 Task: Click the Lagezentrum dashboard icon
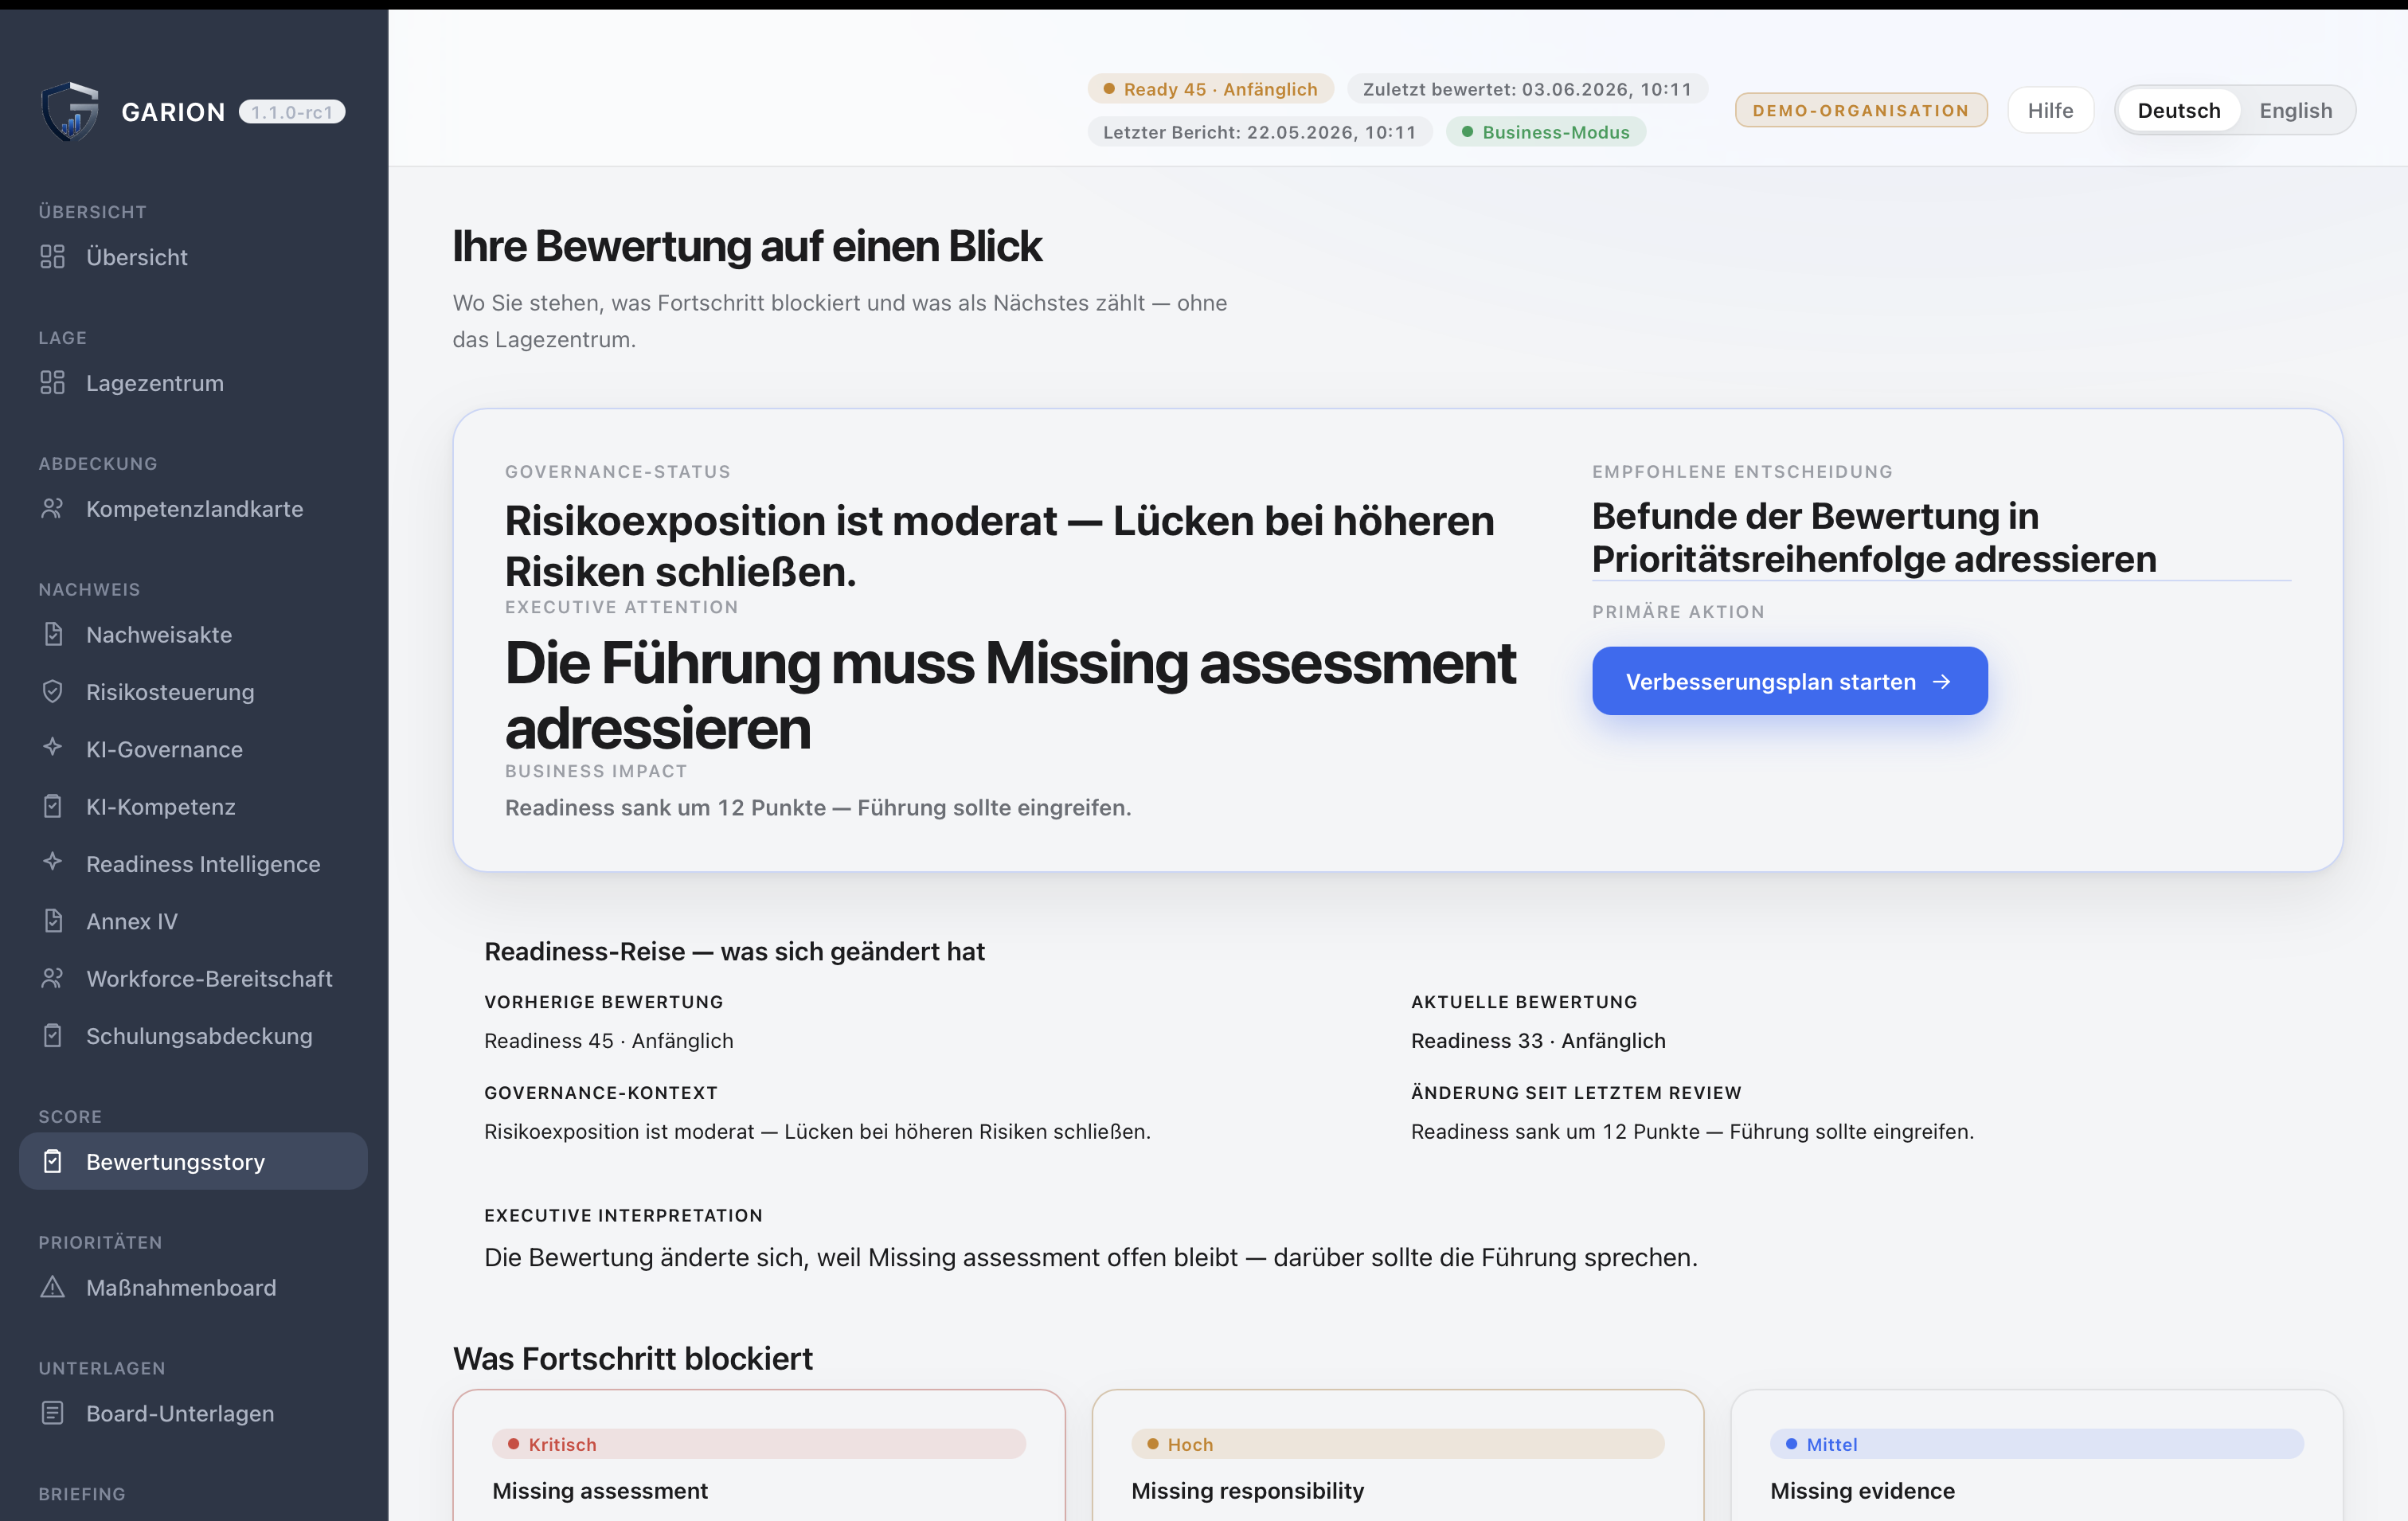click(52, 383)
